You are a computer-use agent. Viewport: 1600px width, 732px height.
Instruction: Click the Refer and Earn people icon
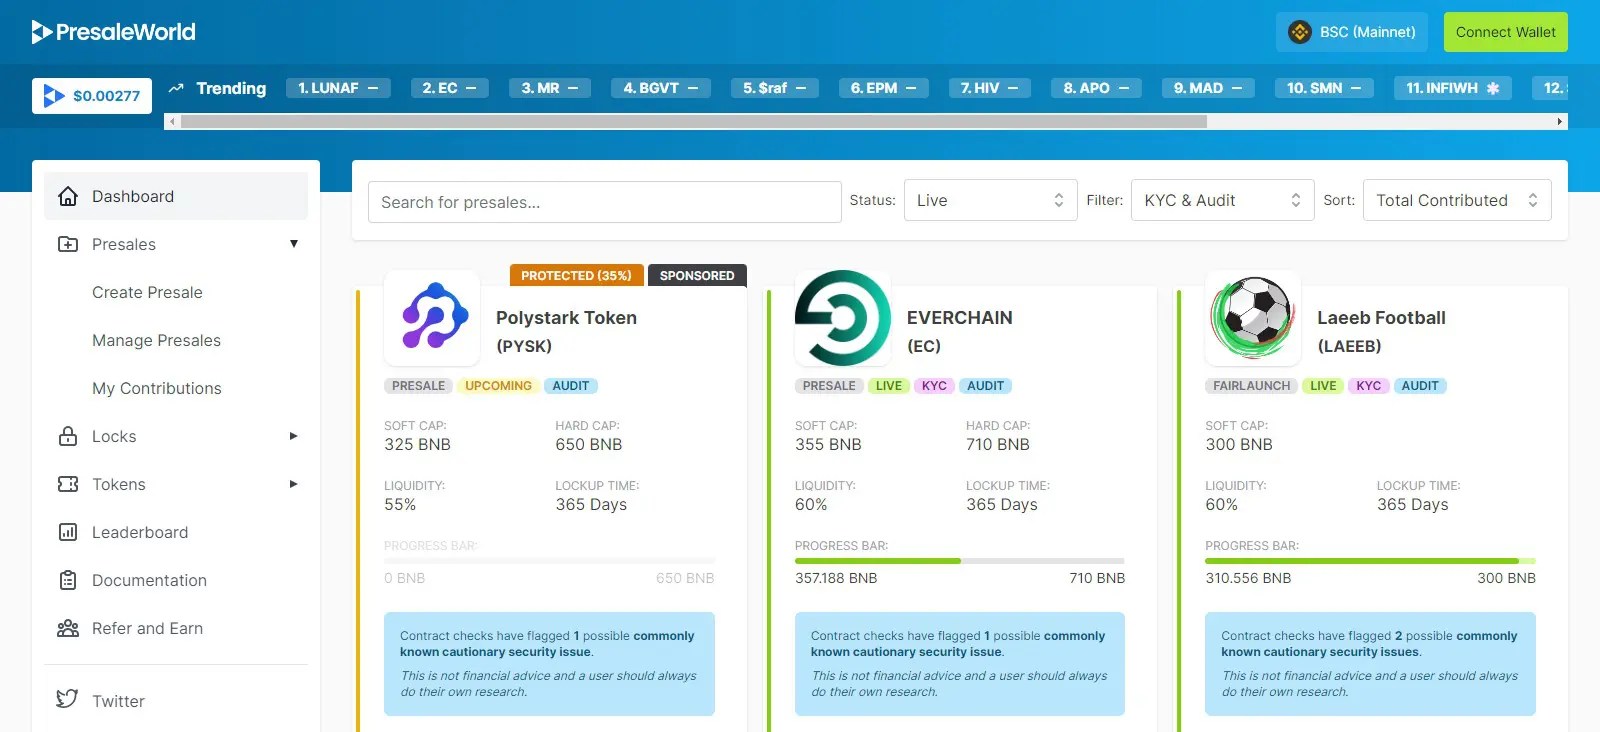coord(68,628)
